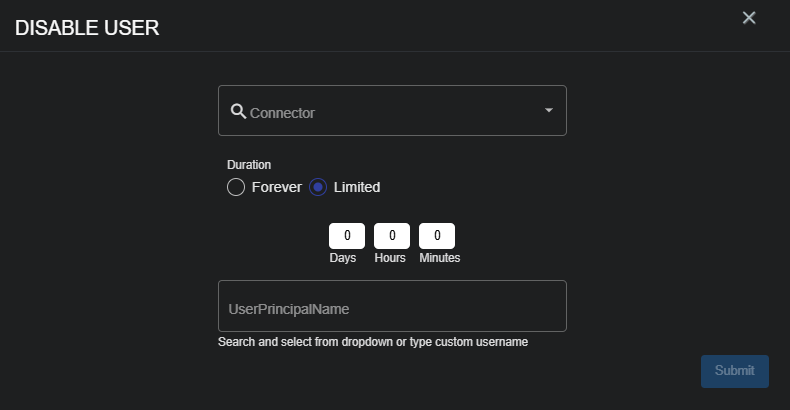The image size is (790, 410).
Task: Expand the Connector dropdown arrow
Action: tap(548, 110)
